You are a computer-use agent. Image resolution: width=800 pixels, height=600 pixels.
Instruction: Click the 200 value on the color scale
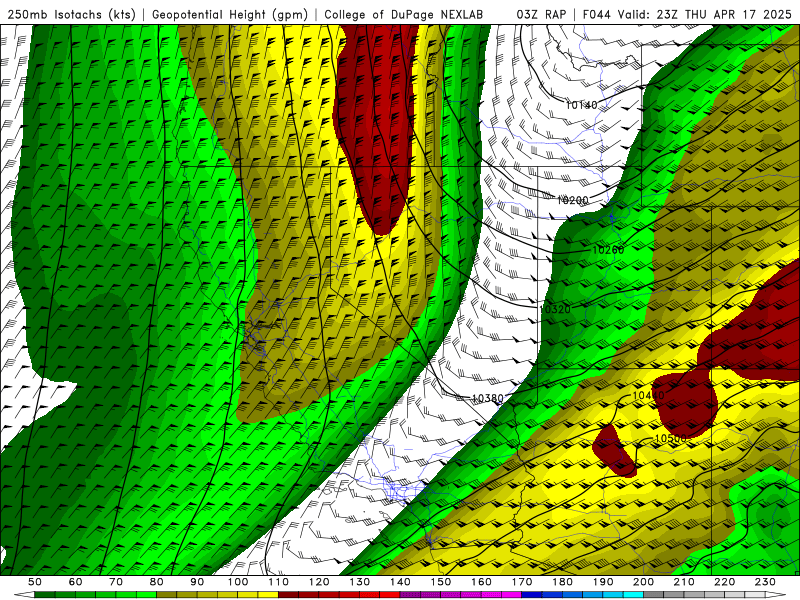[x=643, y=582]
